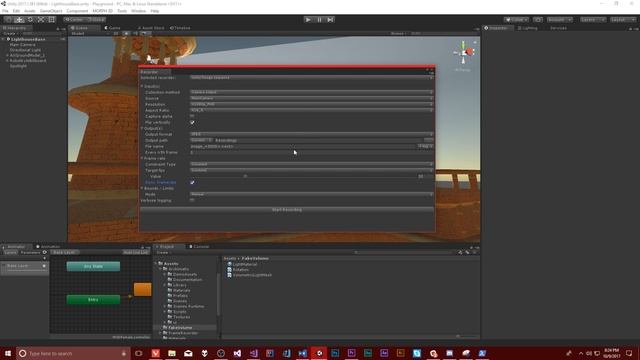The image size is (640, 360).
Task: Open the Component menu
Action: 77,11
